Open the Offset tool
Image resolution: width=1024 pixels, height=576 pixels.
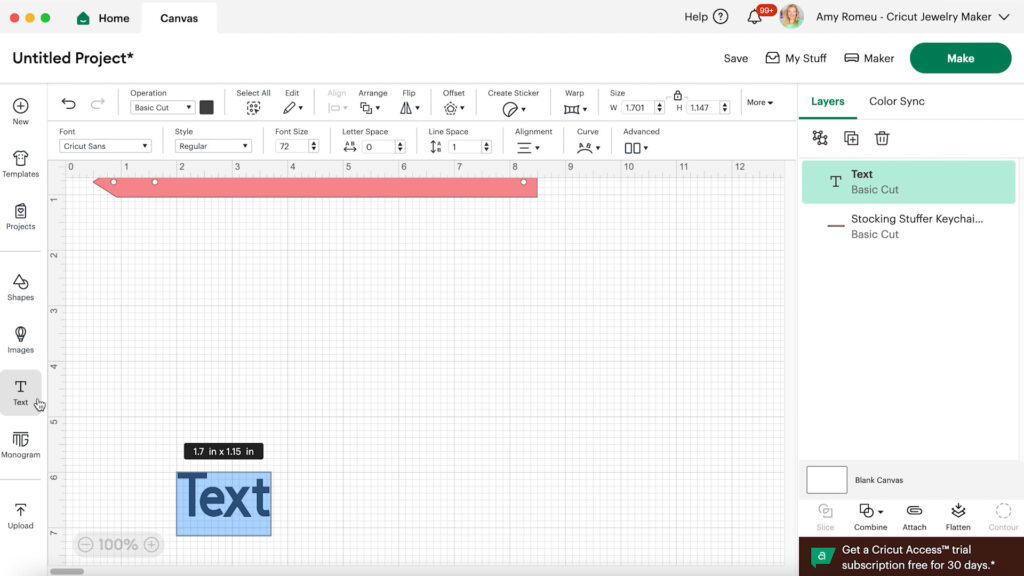(x=453, y=108)
